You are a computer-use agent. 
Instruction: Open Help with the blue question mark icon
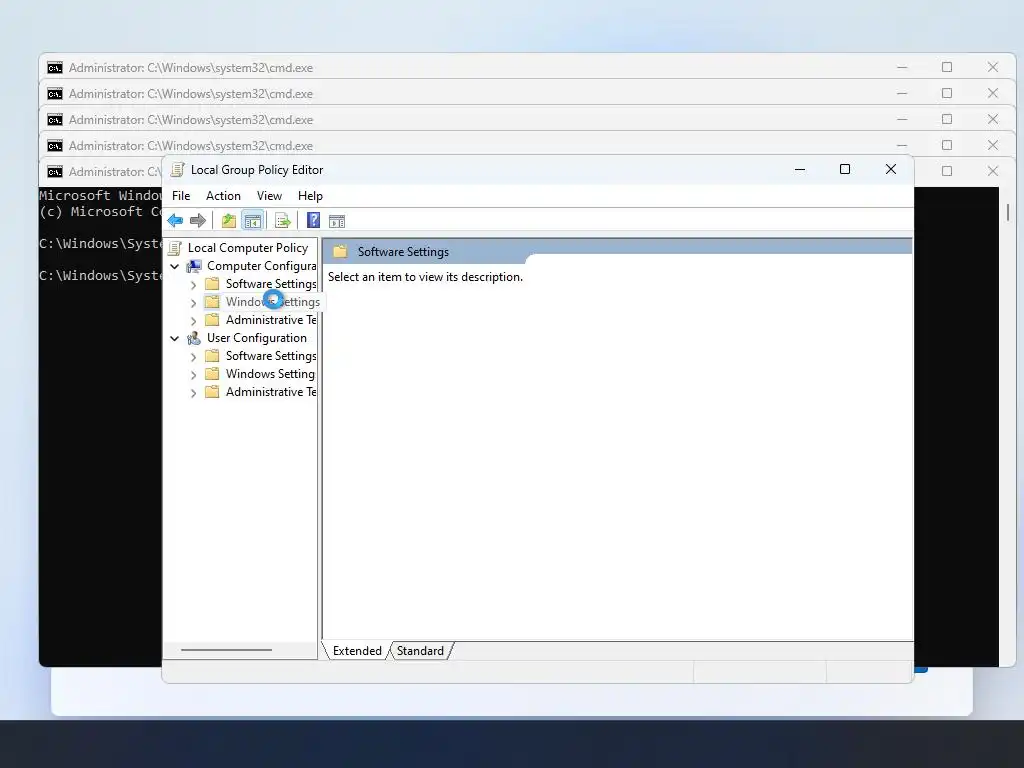[x=313, y=221]
